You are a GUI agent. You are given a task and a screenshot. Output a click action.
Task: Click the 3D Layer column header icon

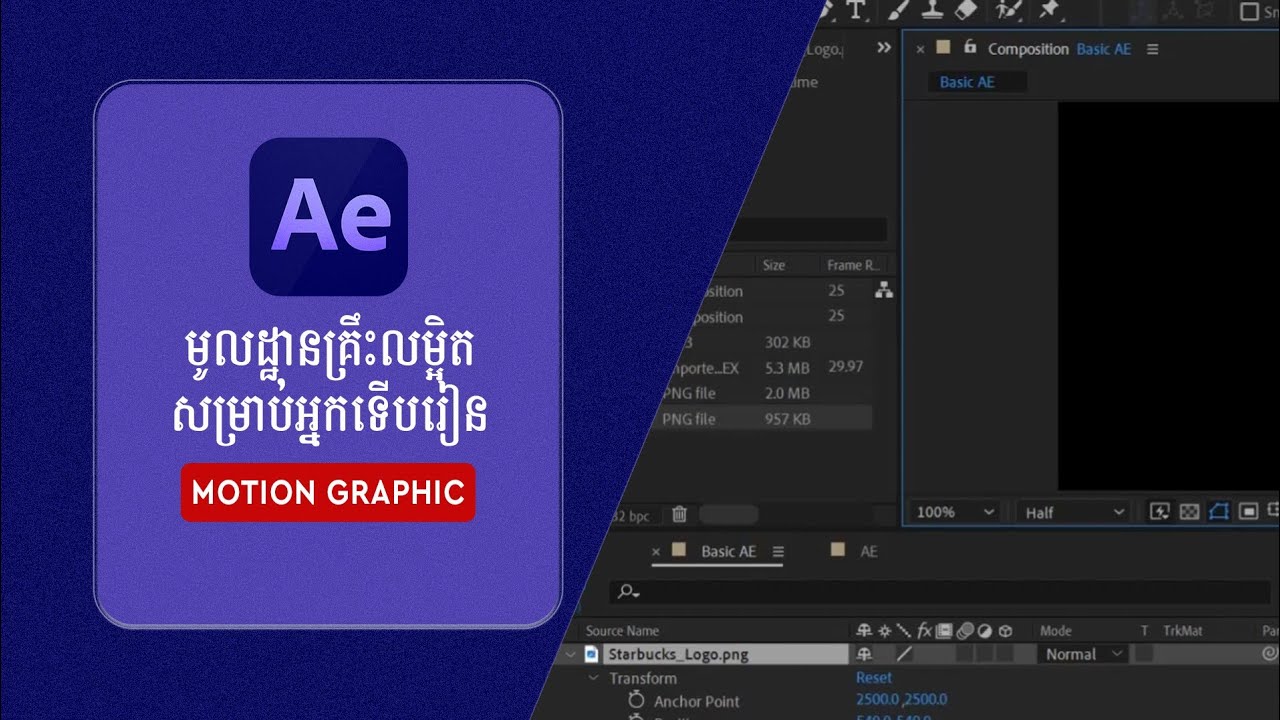[1005, 631]
